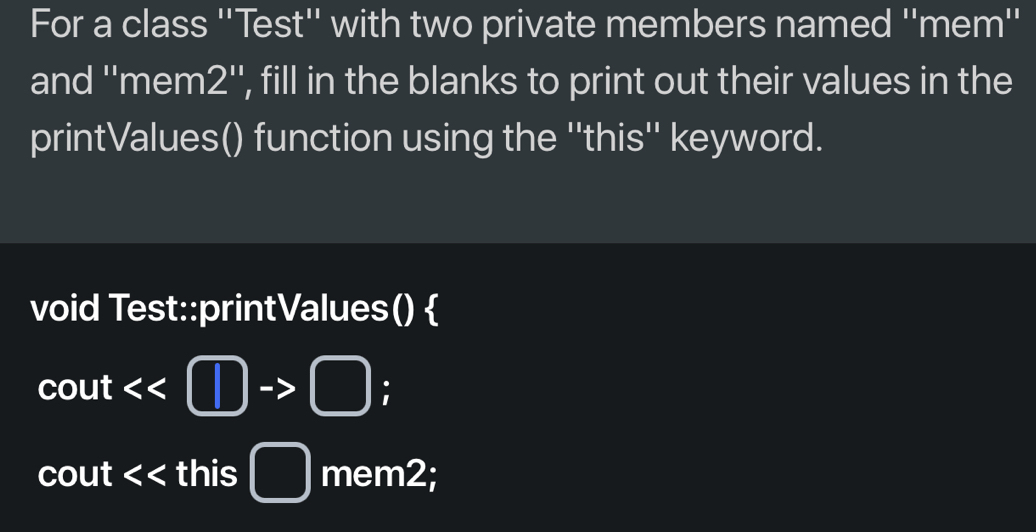Click the "mem2;" text in the code

pyautogui.click(x=379, y=474)
